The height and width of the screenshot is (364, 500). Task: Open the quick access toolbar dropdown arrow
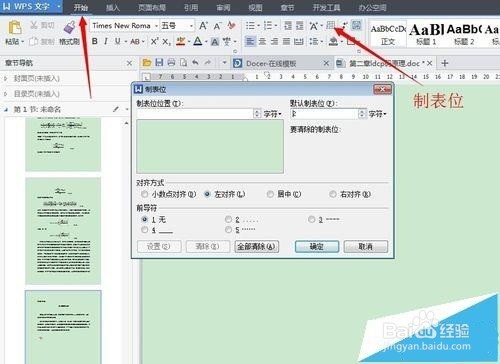pyautogui.click(x=224, y=62)
